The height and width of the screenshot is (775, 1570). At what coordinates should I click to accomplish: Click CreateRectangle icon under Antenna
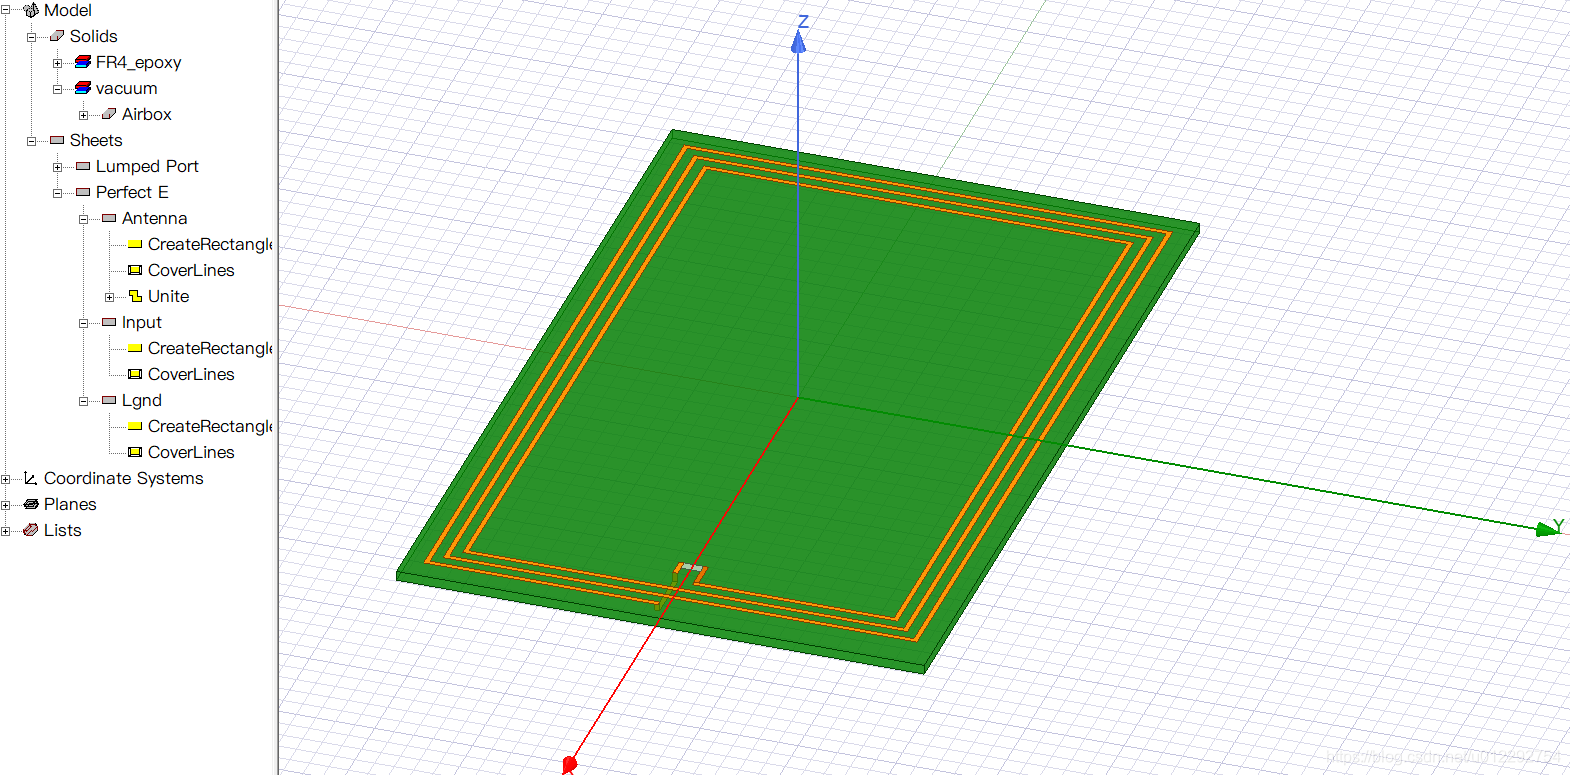[135, 244]
